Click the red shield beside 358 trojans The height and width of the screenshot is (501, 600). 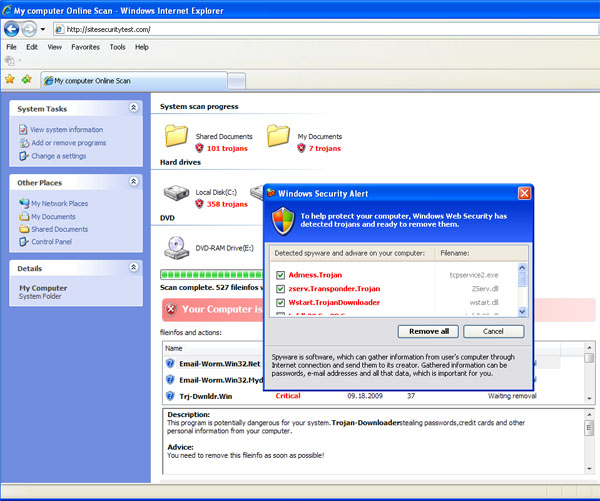click(x=199, y=204)
